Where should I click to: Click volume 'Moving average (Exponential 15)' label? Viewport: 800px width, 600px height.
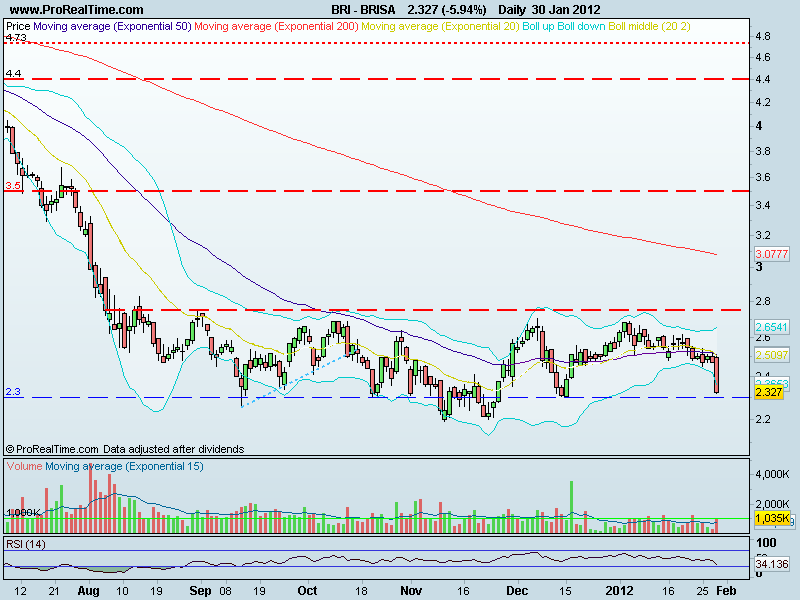coord(124,466)
